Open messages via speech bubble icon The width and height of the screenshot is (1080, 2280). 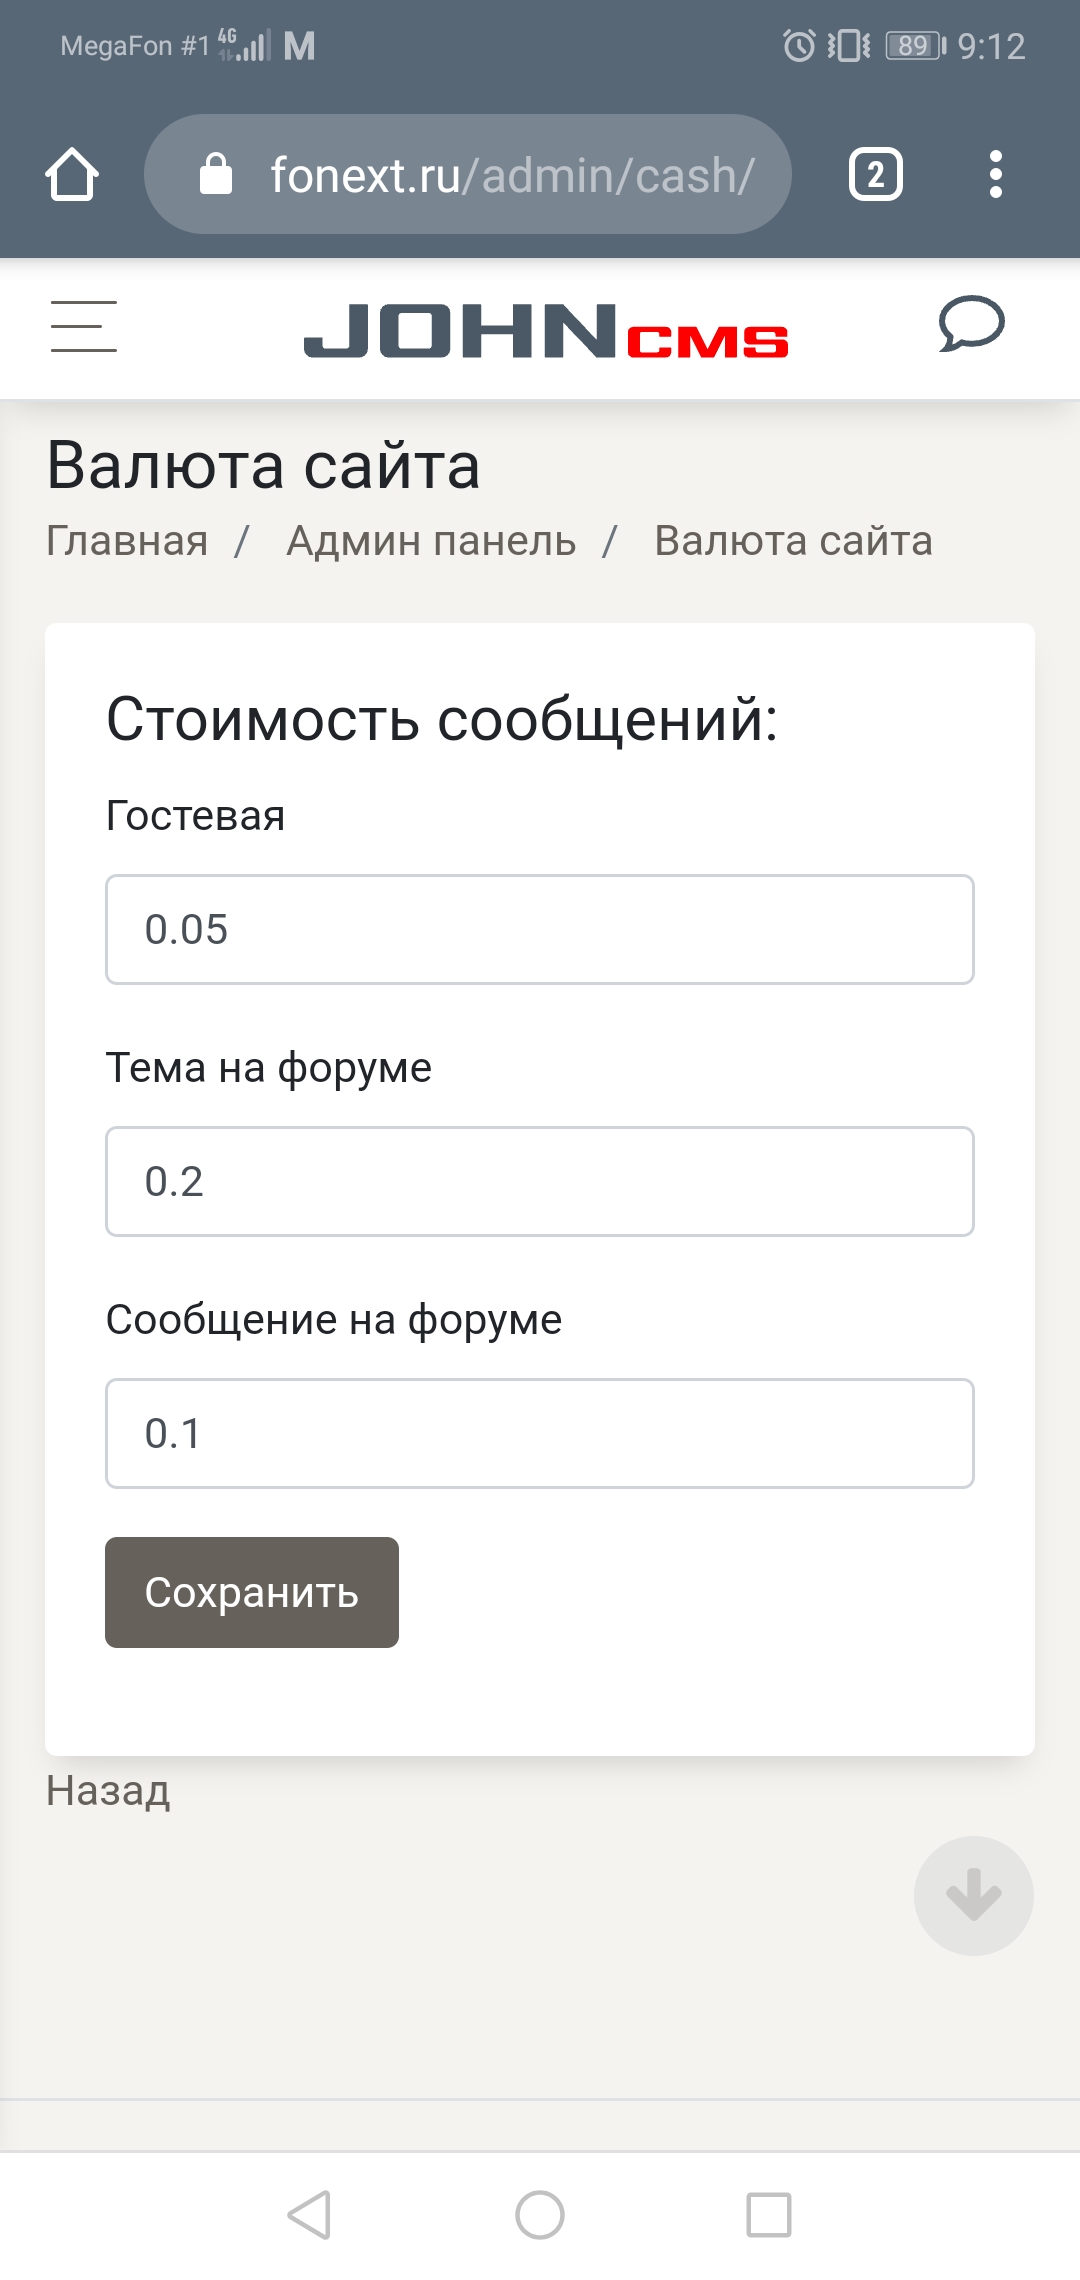click(971, 324)
